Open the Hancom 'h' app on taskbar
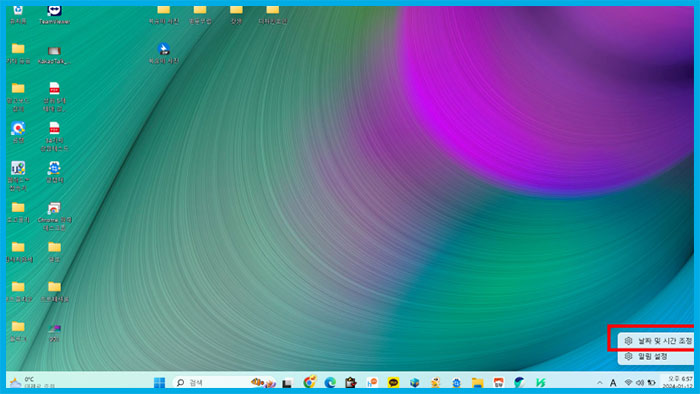Image resolution: width=700 pixels, height=394 pixels. (x=372, y=382)
